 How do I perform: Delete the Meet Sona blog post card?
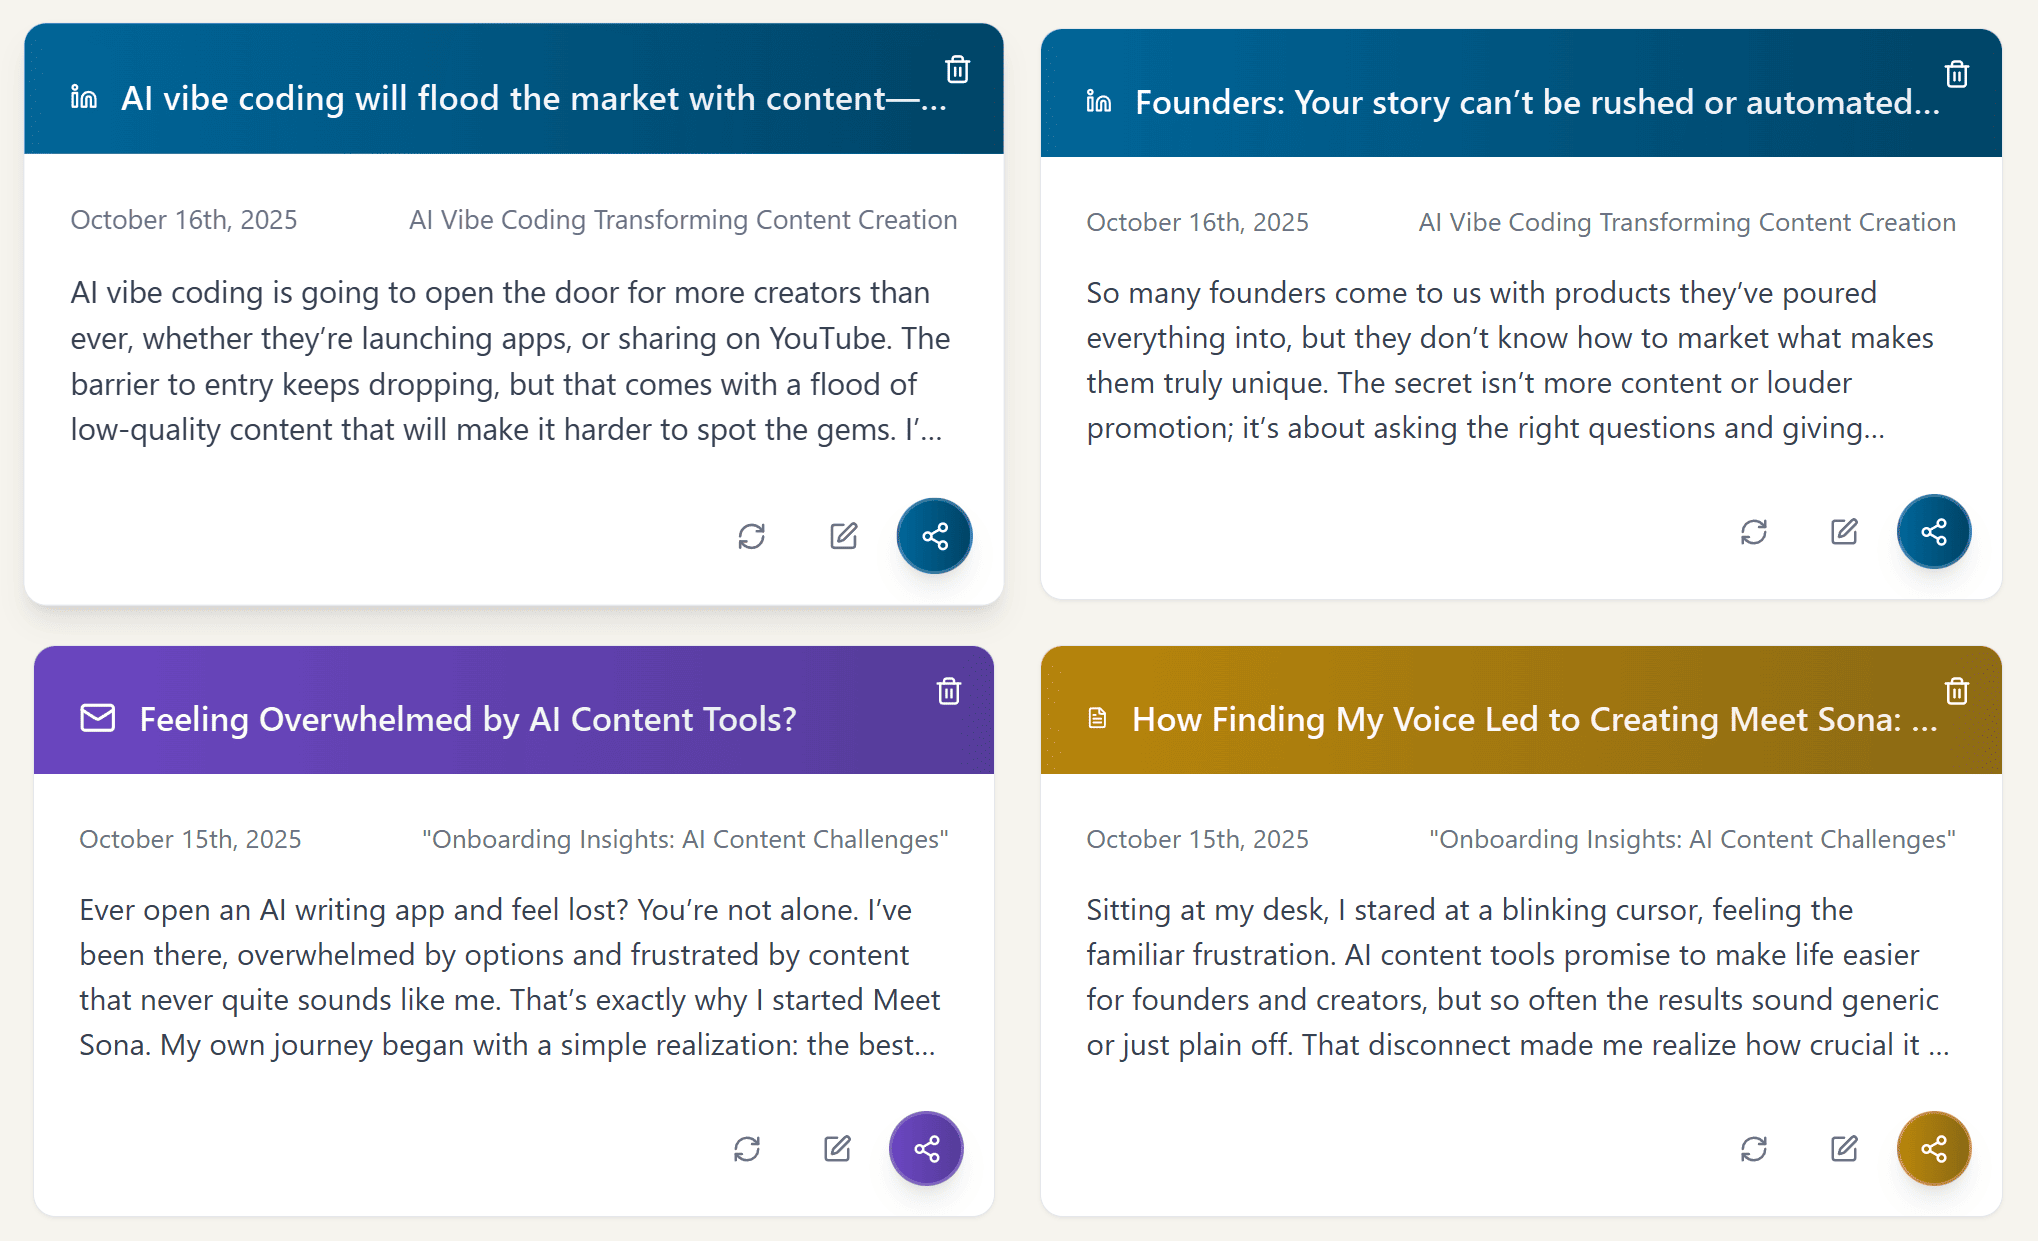[x=1956, y=691]
